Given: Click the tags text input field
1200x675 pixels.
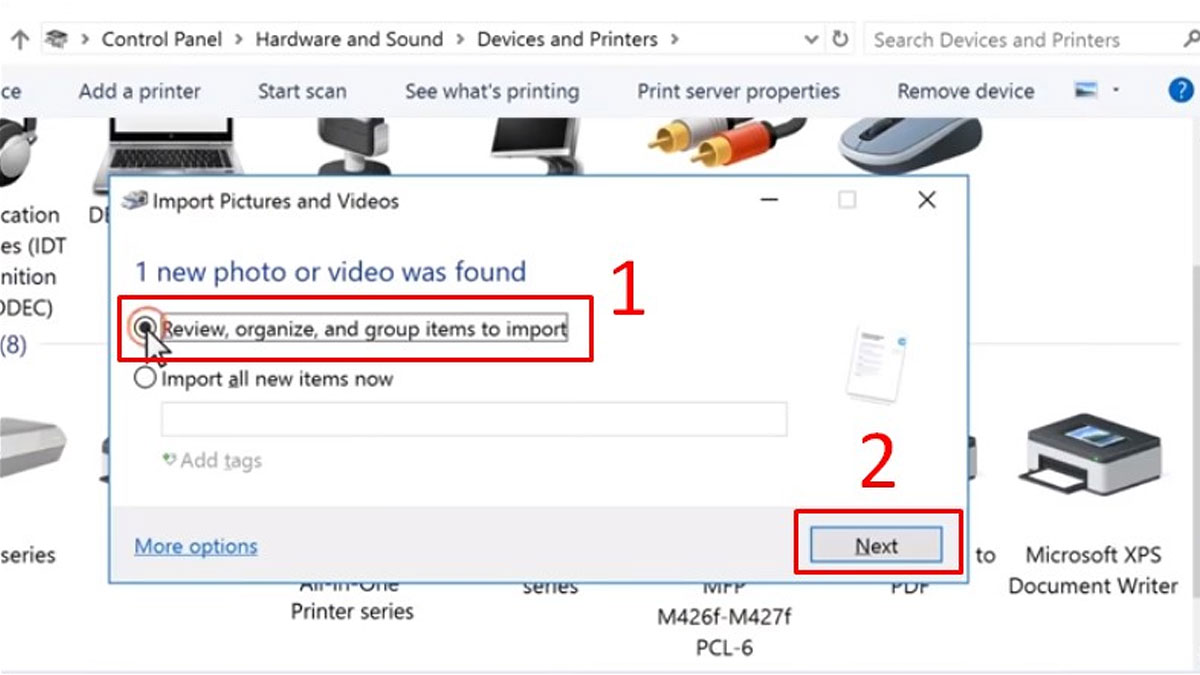Looking at the screenshot, I should point(473,419).
